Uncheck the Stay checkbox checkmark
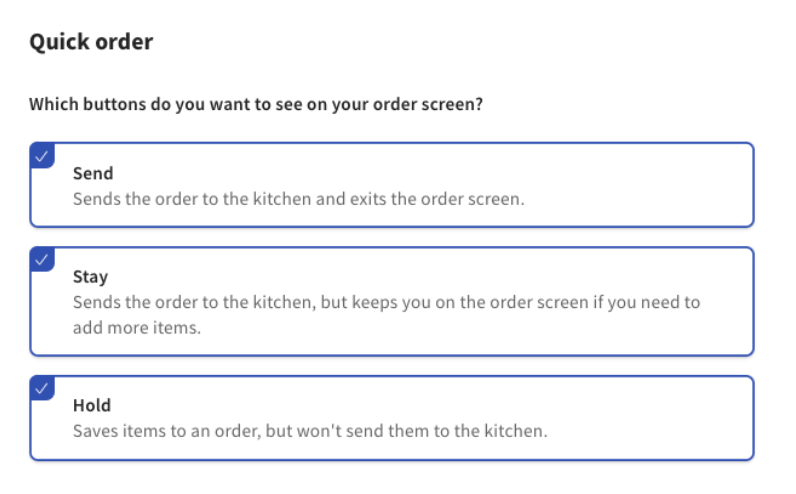 pos(42,259)
